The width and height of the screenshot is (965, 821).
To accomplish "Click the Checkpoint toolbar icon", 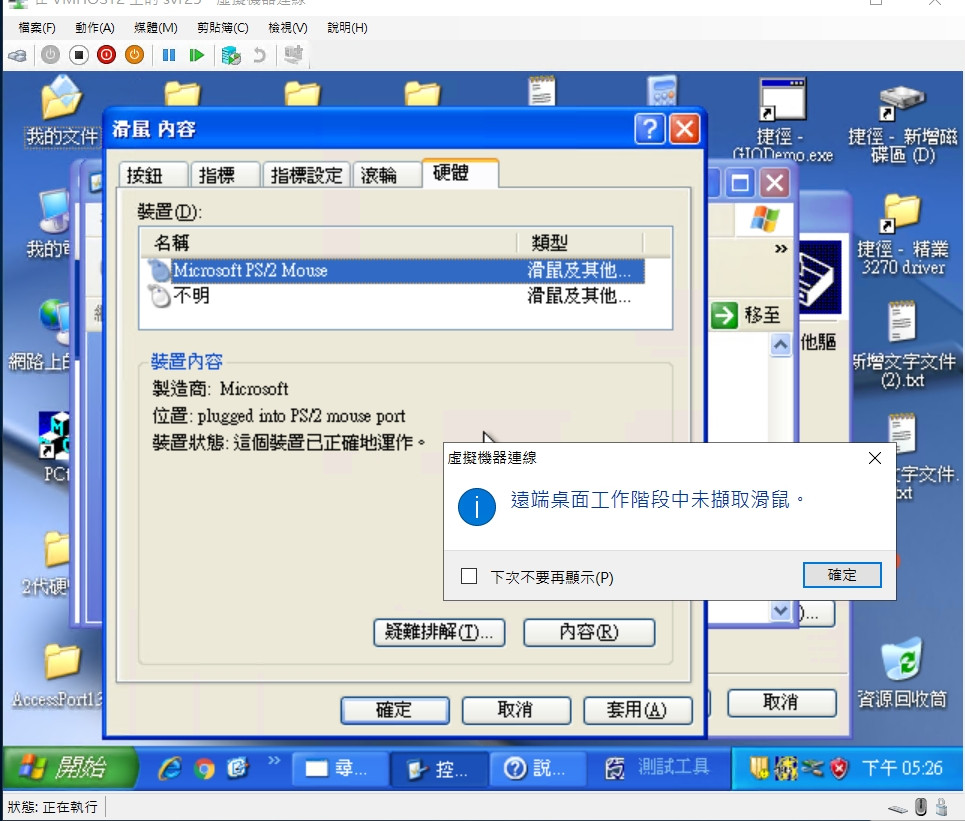I will (x=231, y=55).
